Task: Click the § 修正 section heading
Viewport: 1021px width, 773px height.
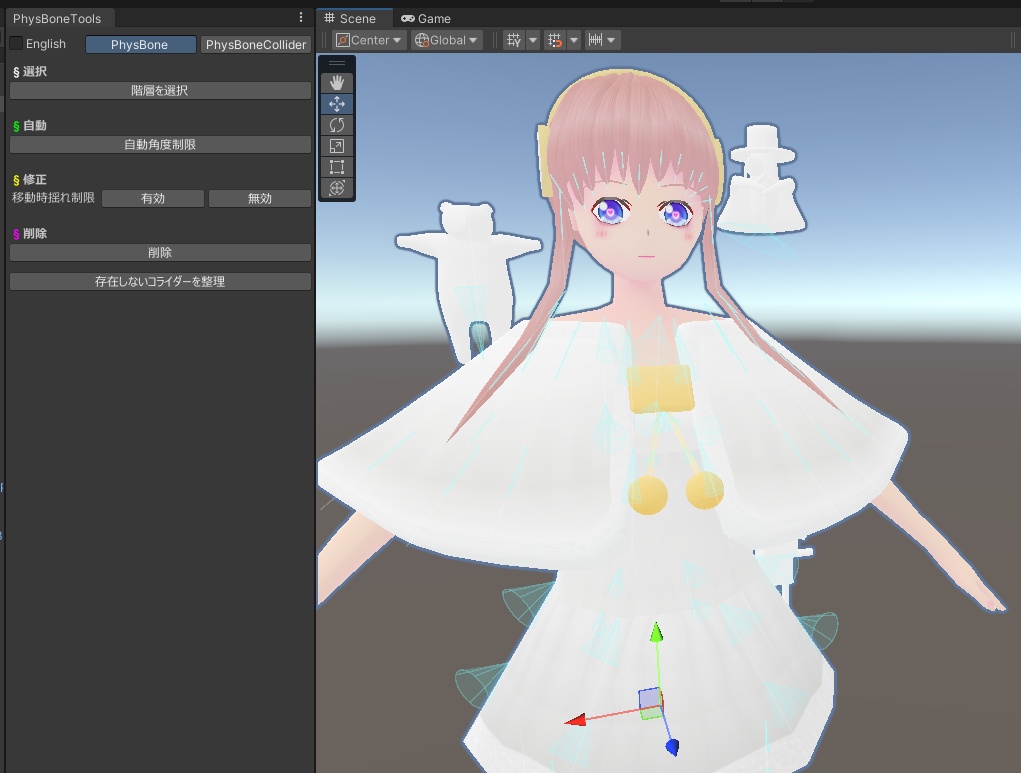Action: [x=30, y=180]
